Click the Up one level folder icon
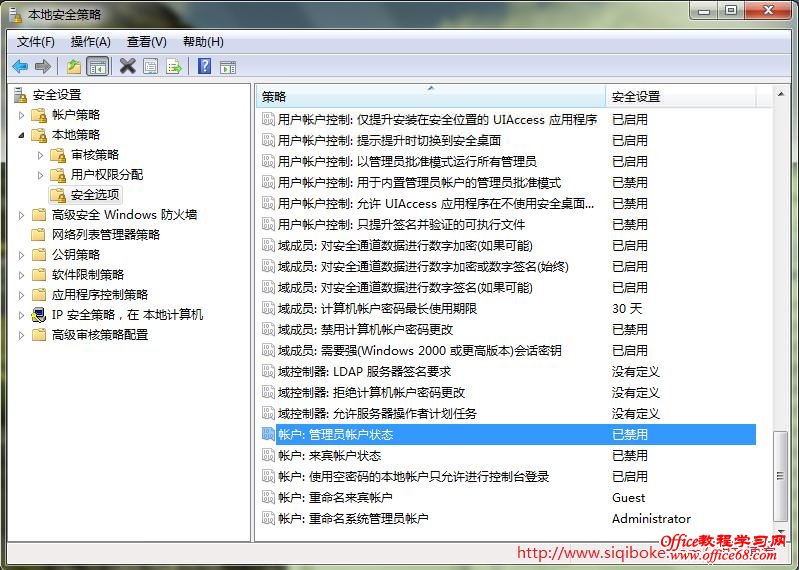This screenshot has height=570, width=799. (x=74, y=66)
